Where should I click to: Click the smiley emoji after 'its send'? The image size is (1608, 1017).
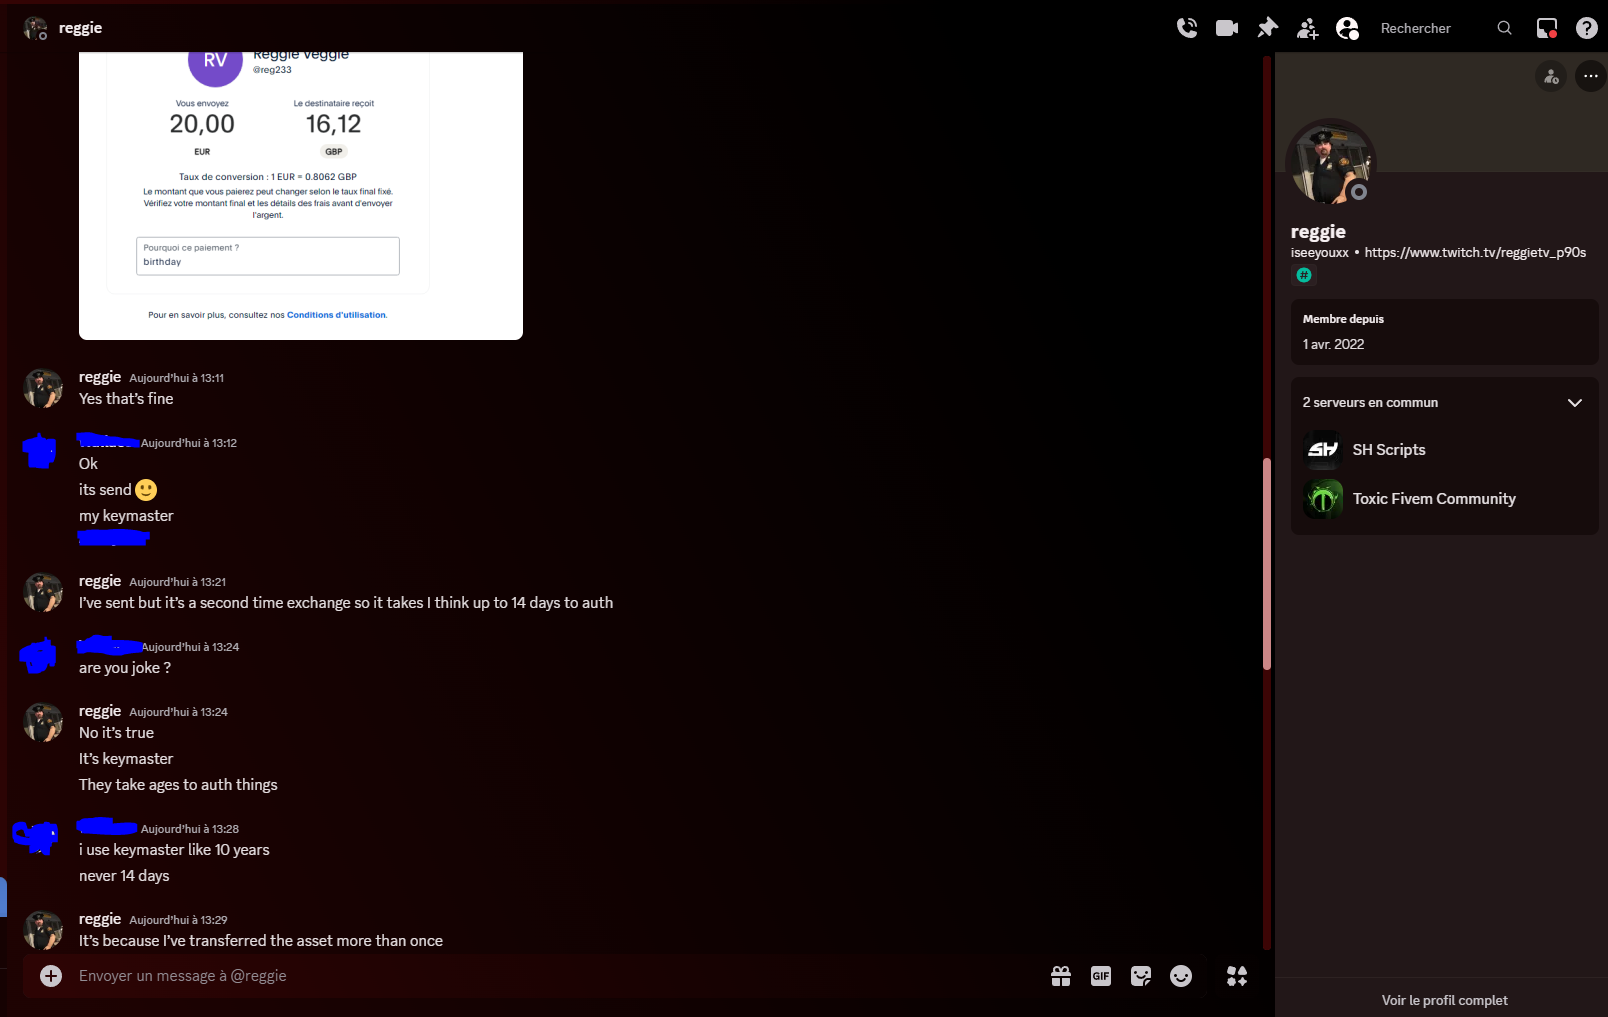pyautogui.click(x=146, y=490)
